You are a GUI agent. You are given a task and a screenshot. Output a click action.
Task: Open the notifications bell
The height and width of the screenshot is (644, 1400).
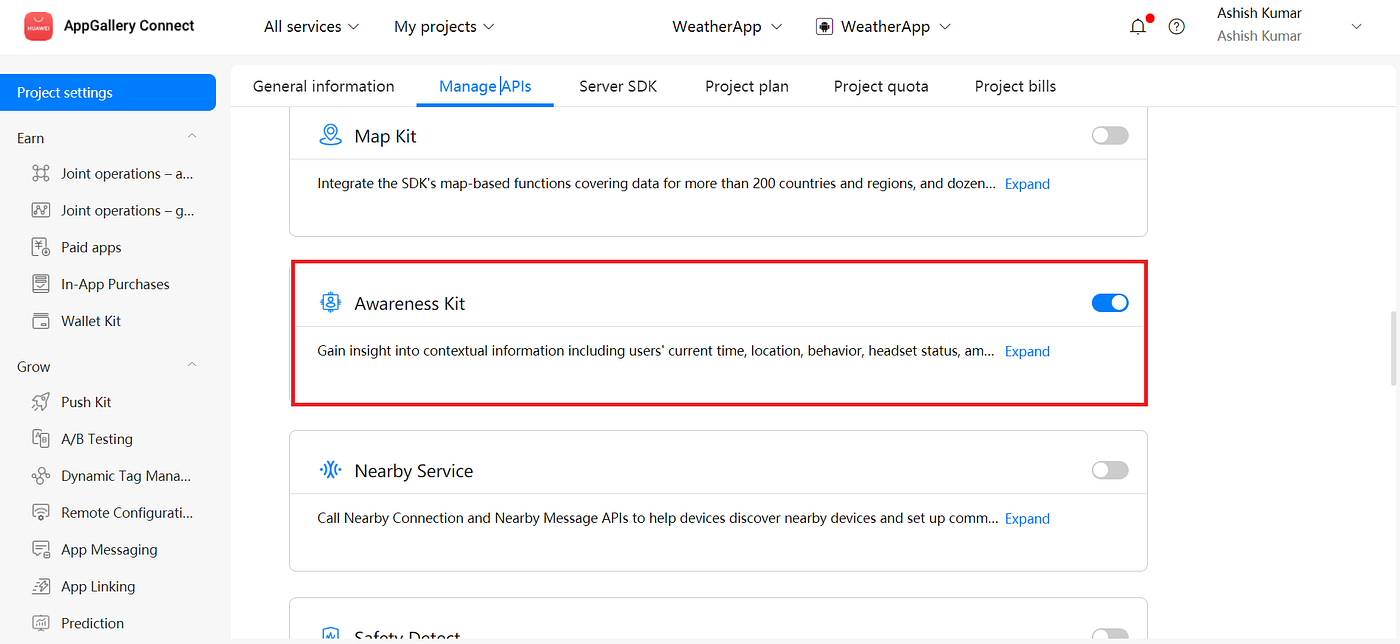[x=1137, y=26]
